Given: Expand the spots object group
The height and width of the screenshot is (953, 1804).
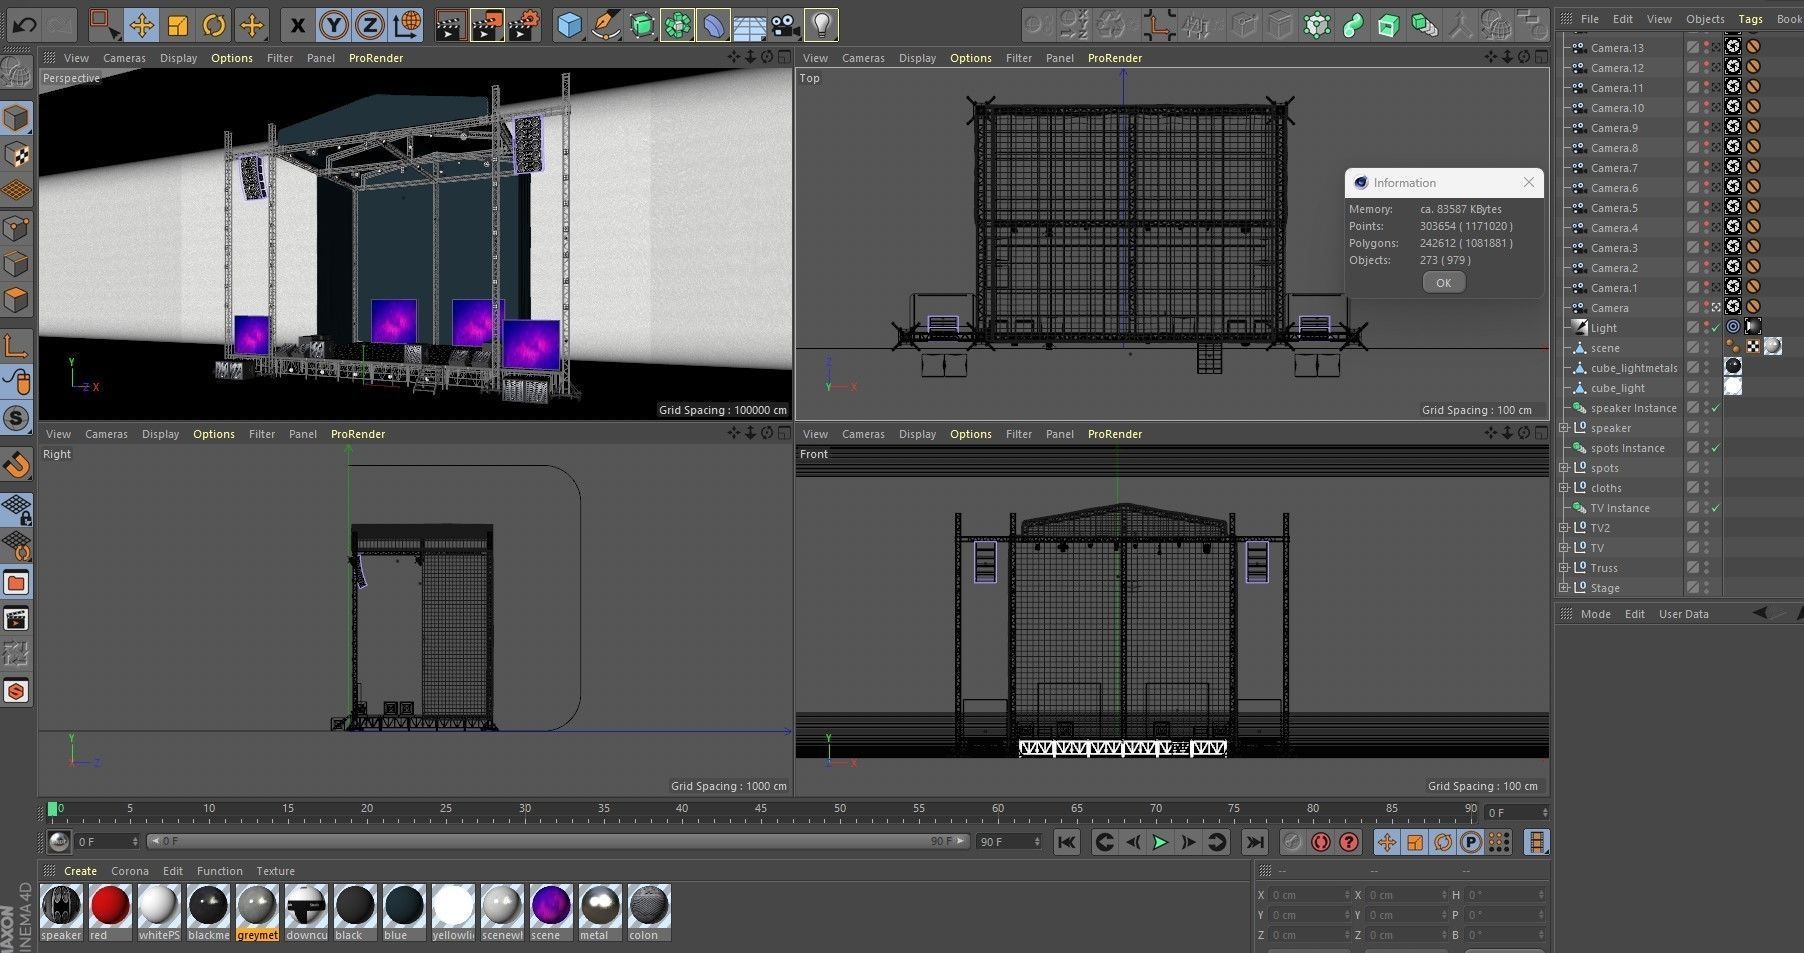Looking at the screenshot, I should coord(1564,468).
